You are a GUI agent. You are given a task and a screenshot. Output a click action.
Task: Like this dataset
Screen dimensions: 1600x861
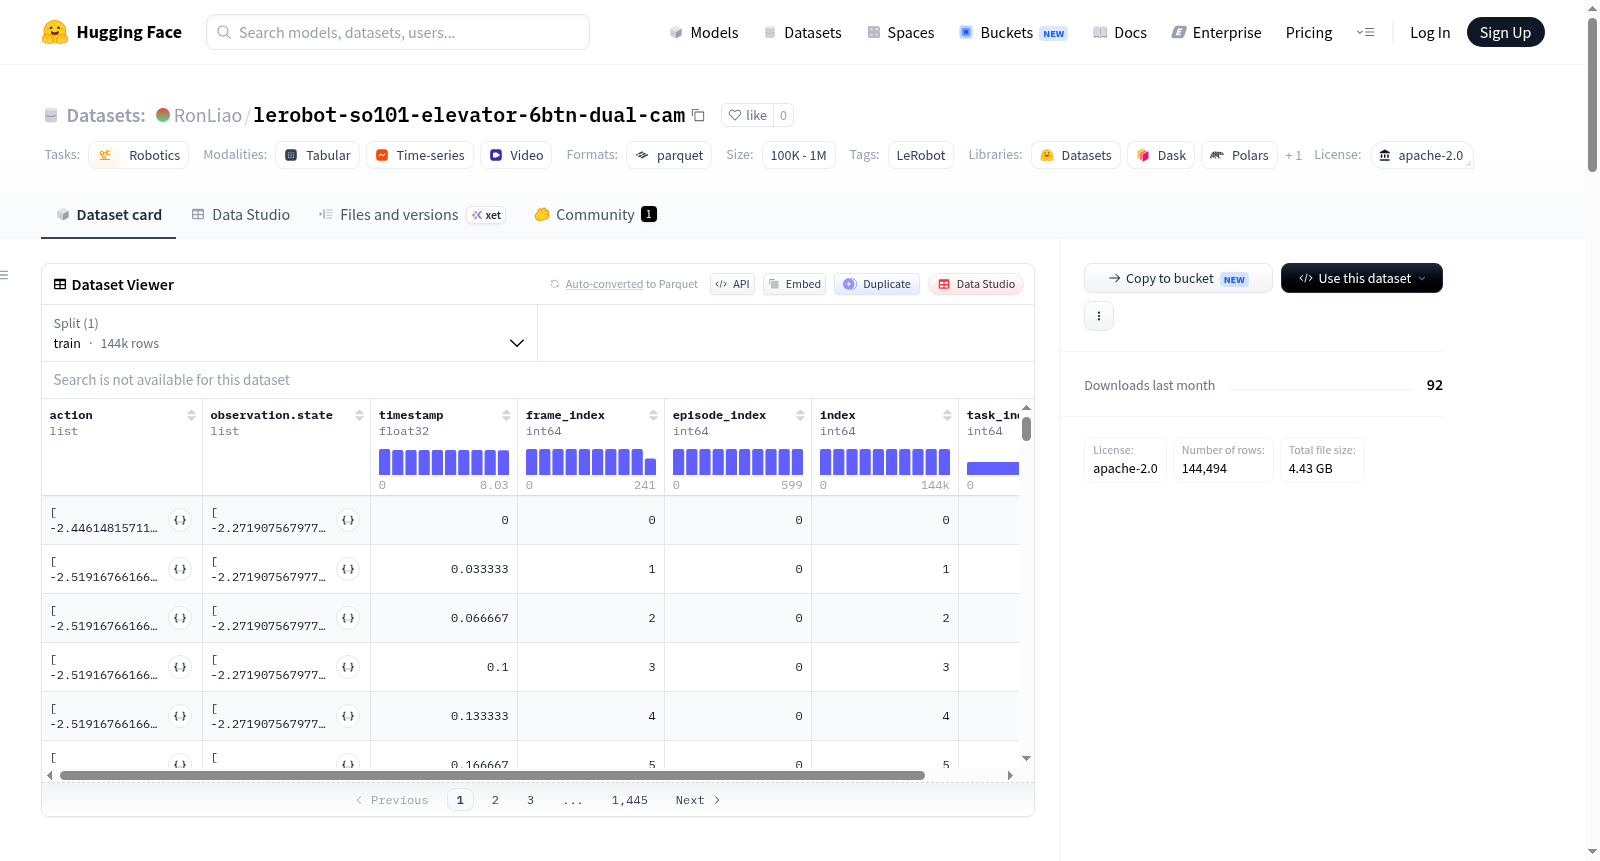pos(748,115)
